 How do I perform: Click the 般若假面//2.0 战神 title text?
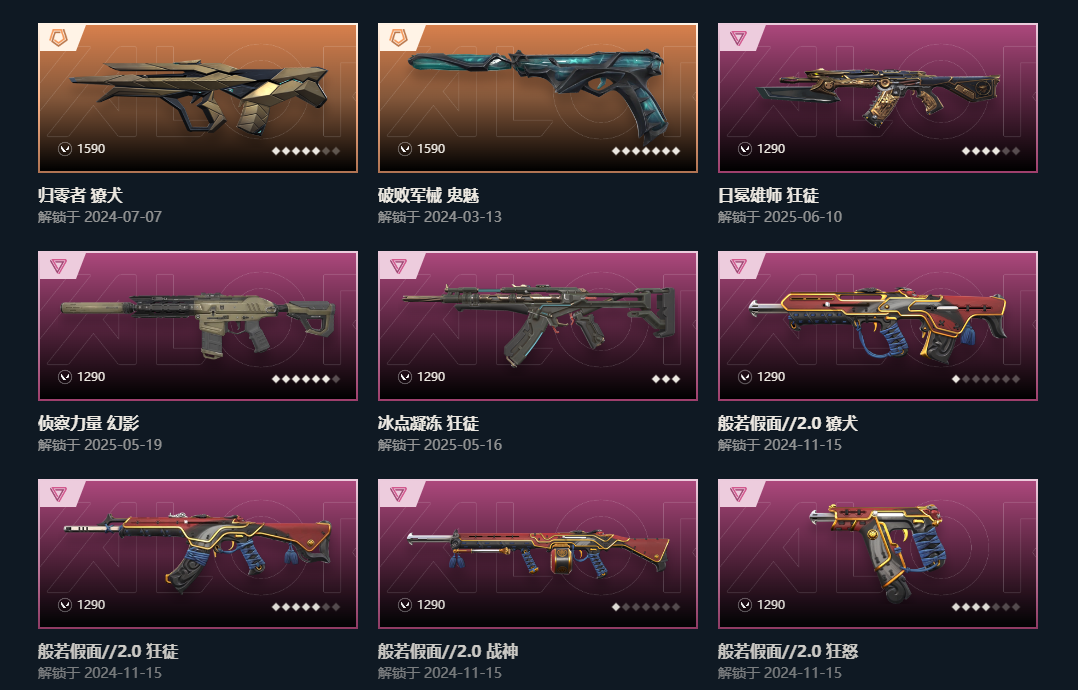[448, 652]
